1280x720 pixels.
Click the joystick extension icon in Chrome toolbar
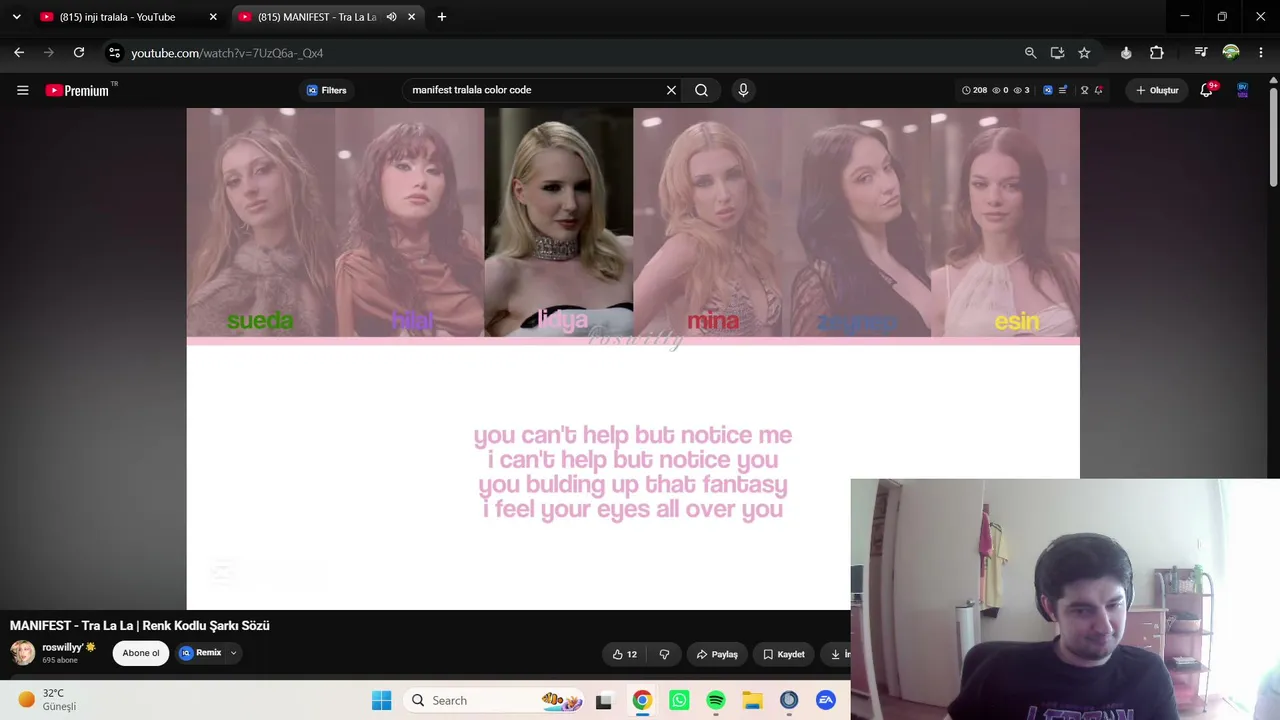pyautogui.click(x=1126, y=53)
